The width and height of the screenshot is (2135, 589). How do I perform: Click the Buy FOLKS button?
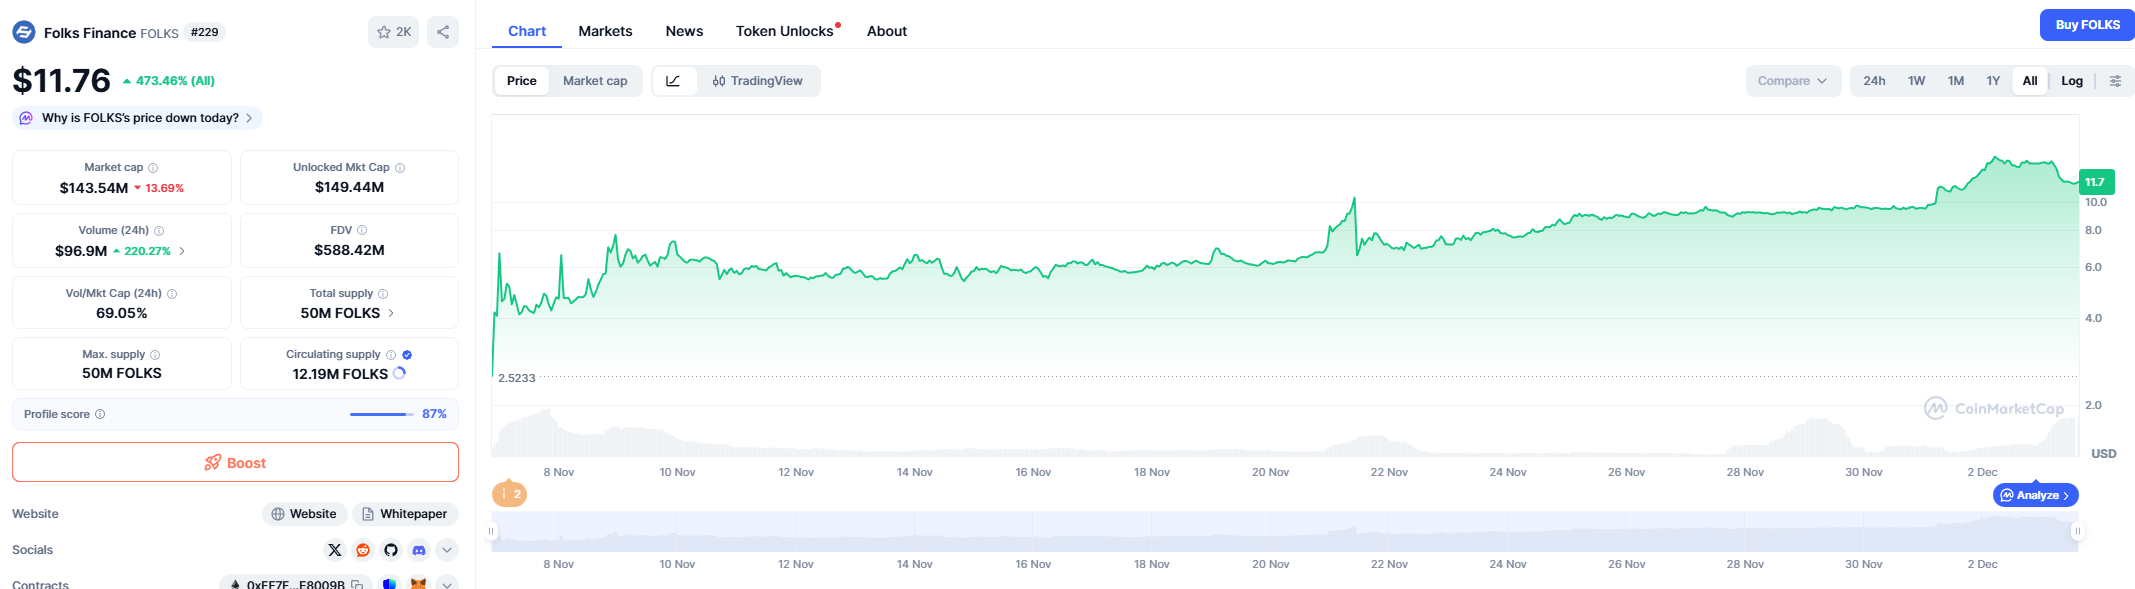coord(2087,25)
